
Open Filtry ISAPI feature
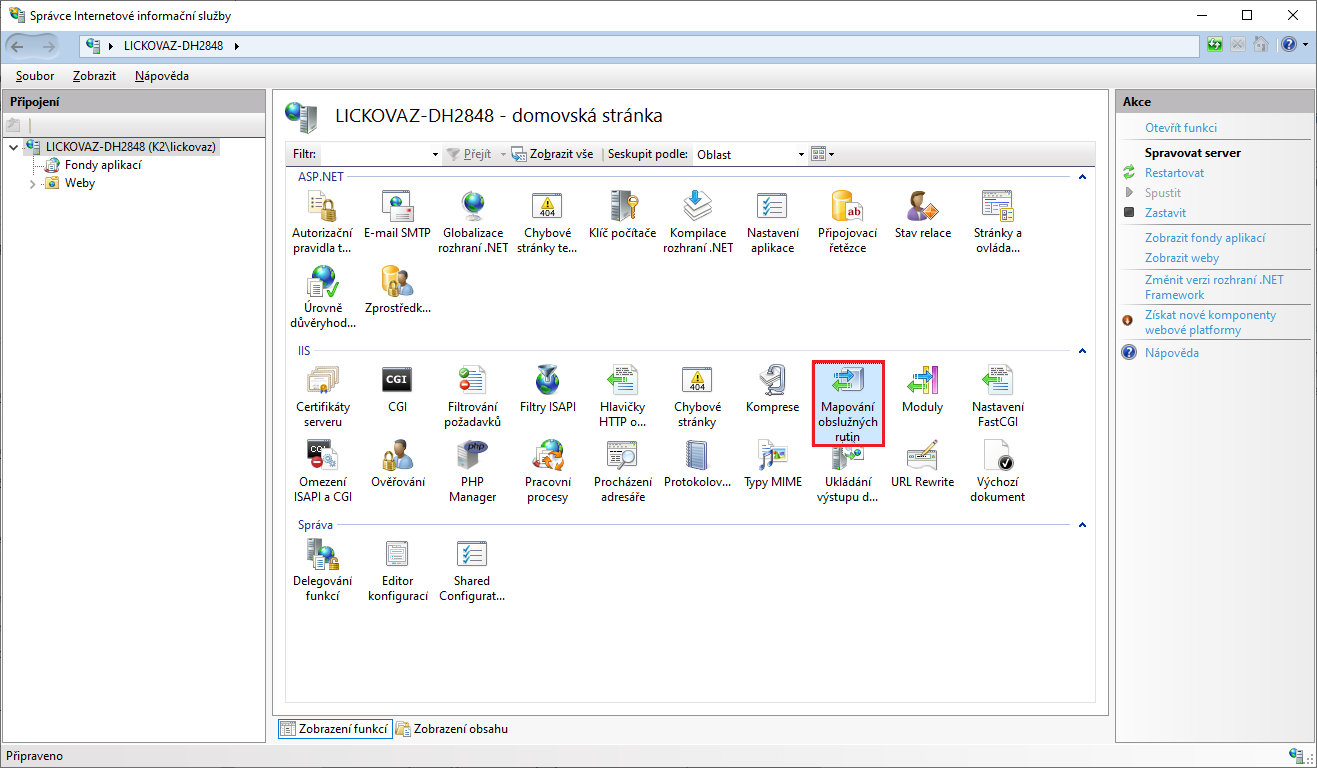click(x=548, y=389)
